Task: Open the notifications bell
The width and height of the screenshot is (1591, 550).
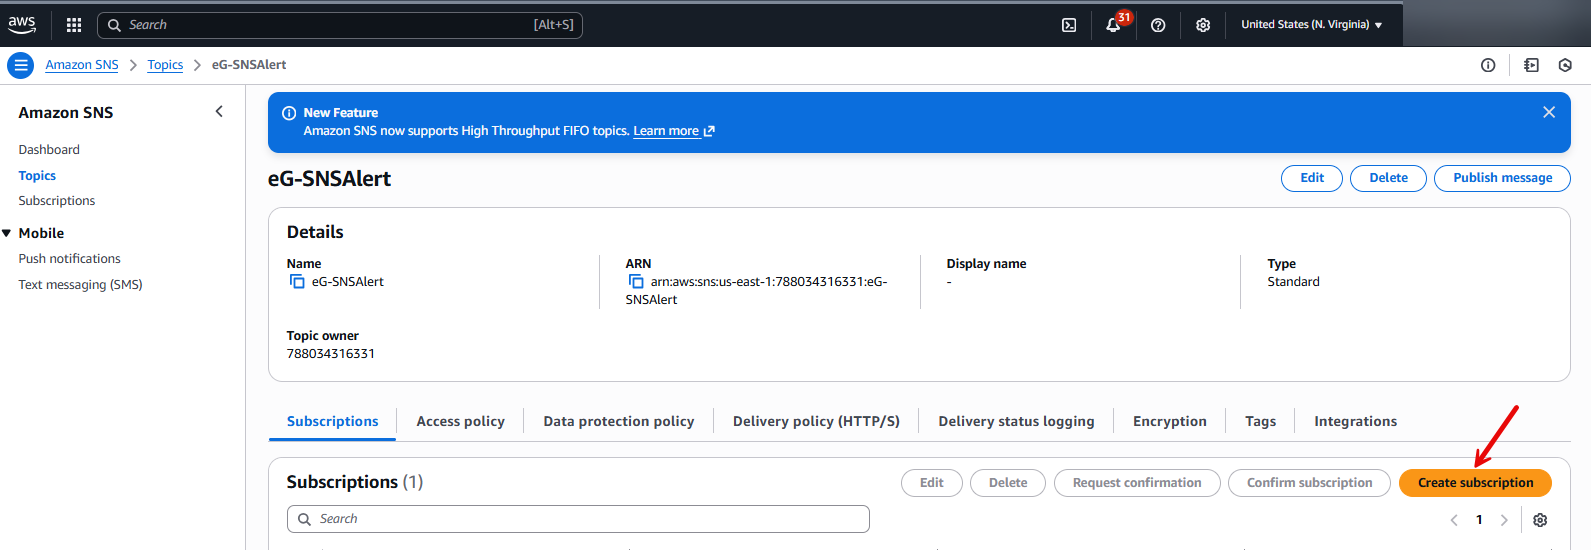Action: coord(1113,25)
